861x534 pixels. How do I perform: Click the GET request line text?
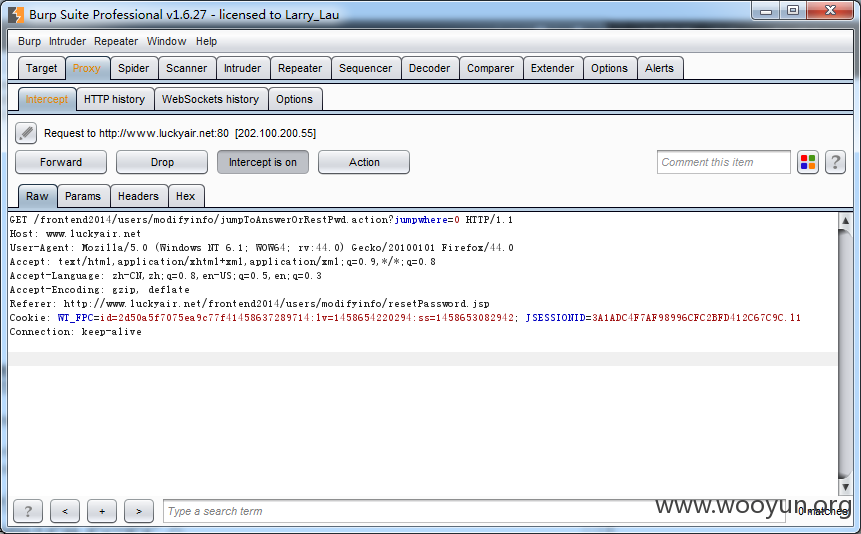[261, 220]
